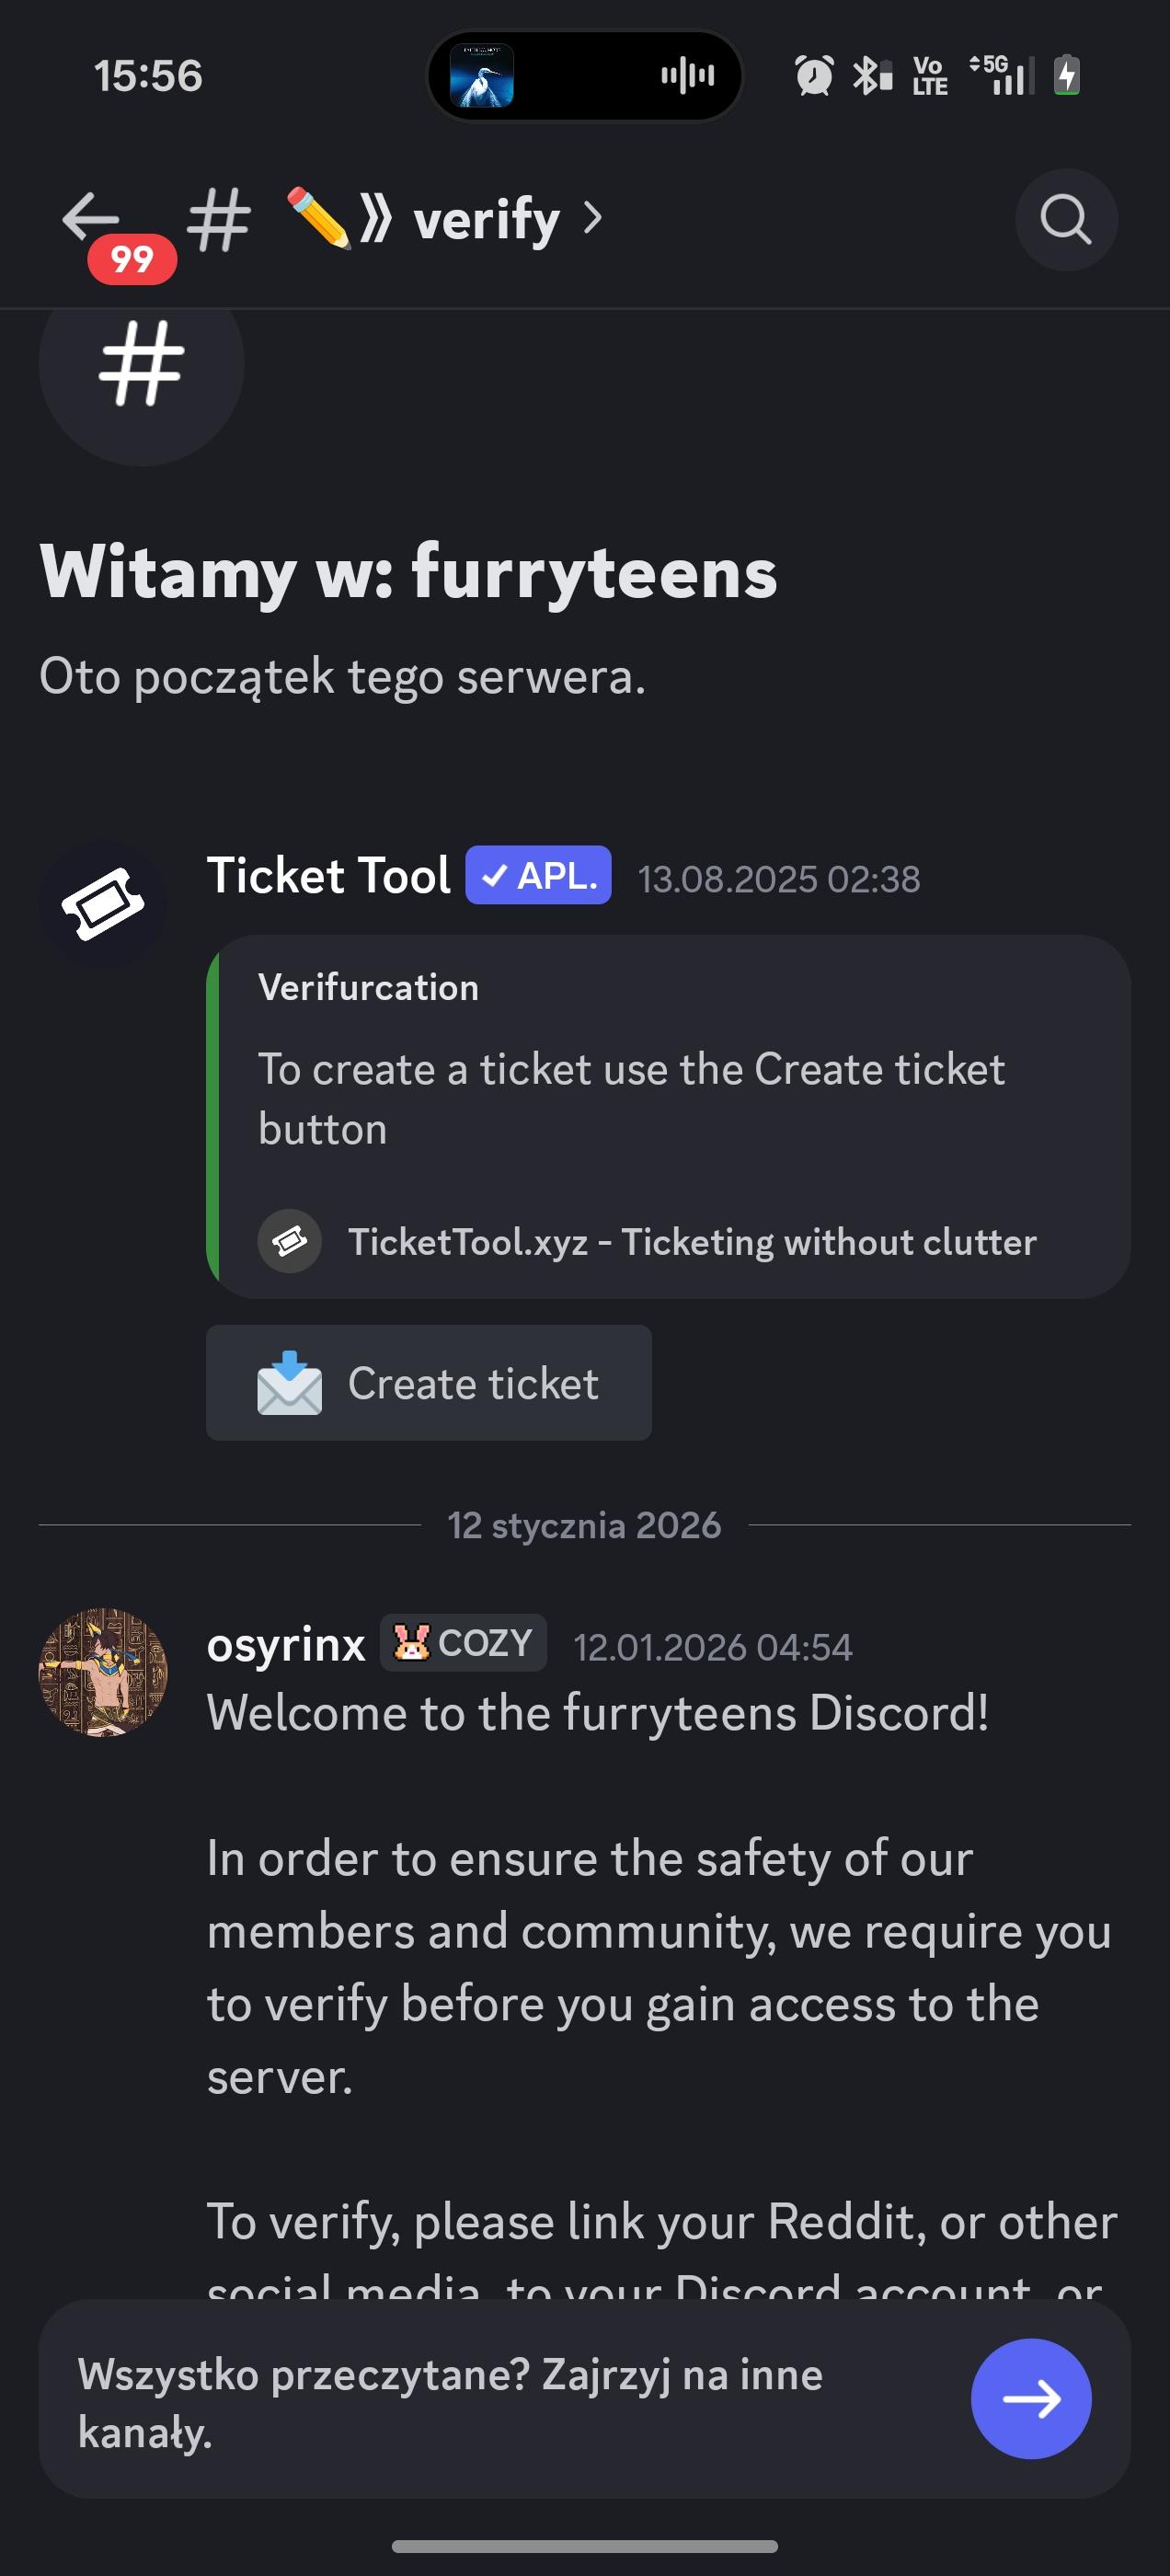Tap the verified APL. app badge
1170x2576 pixels.
pos(538,876)
